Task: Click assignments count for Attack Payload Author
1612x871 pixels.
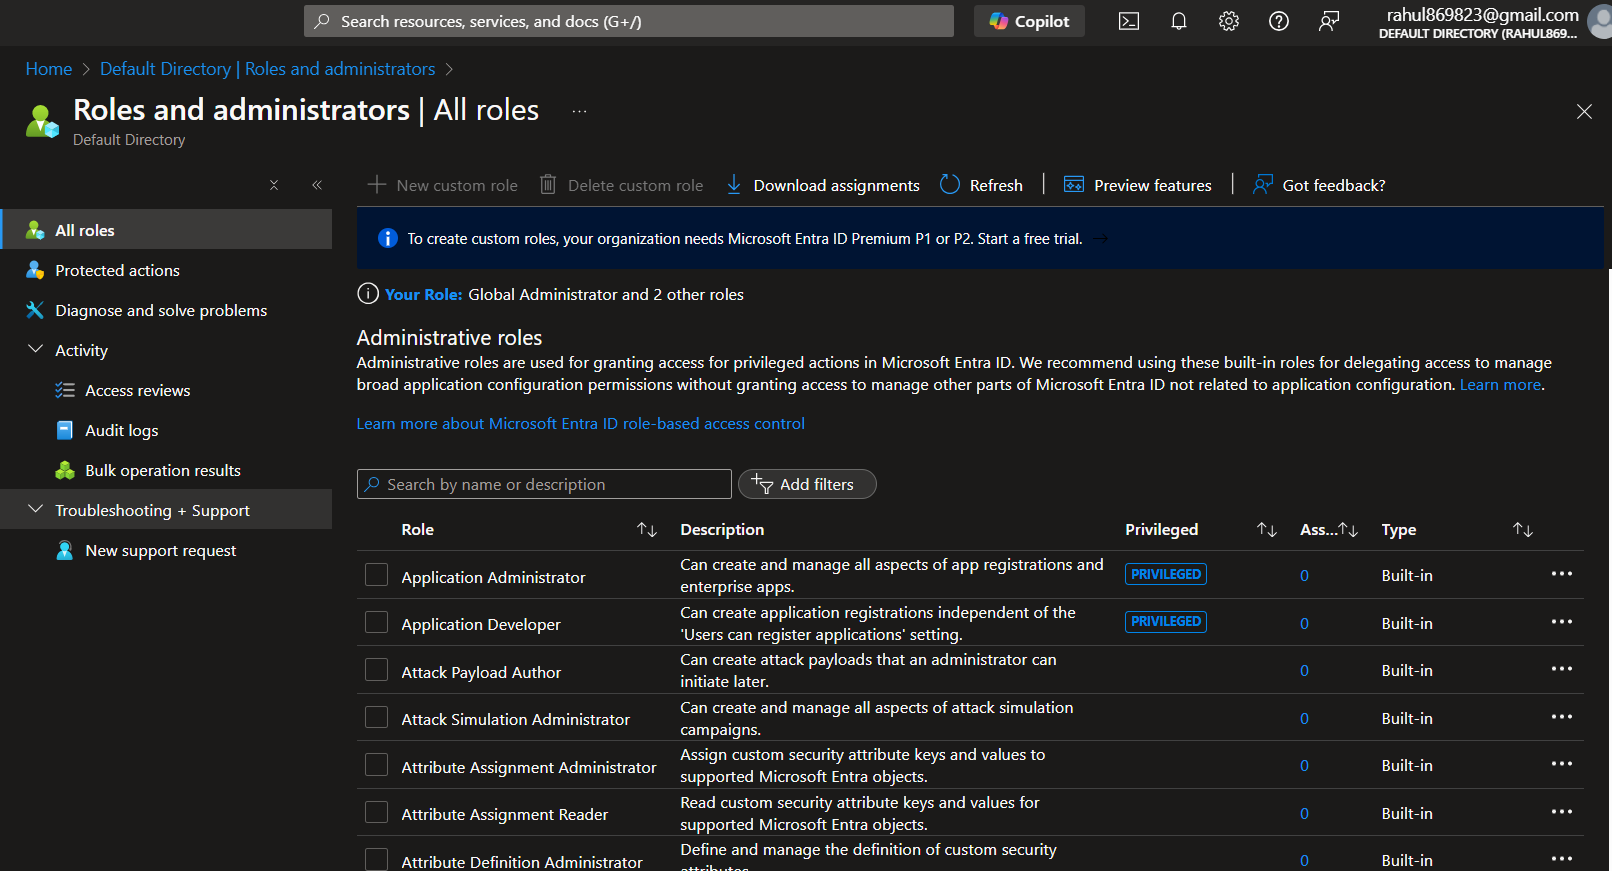Action: click(x=1304, y=671)
